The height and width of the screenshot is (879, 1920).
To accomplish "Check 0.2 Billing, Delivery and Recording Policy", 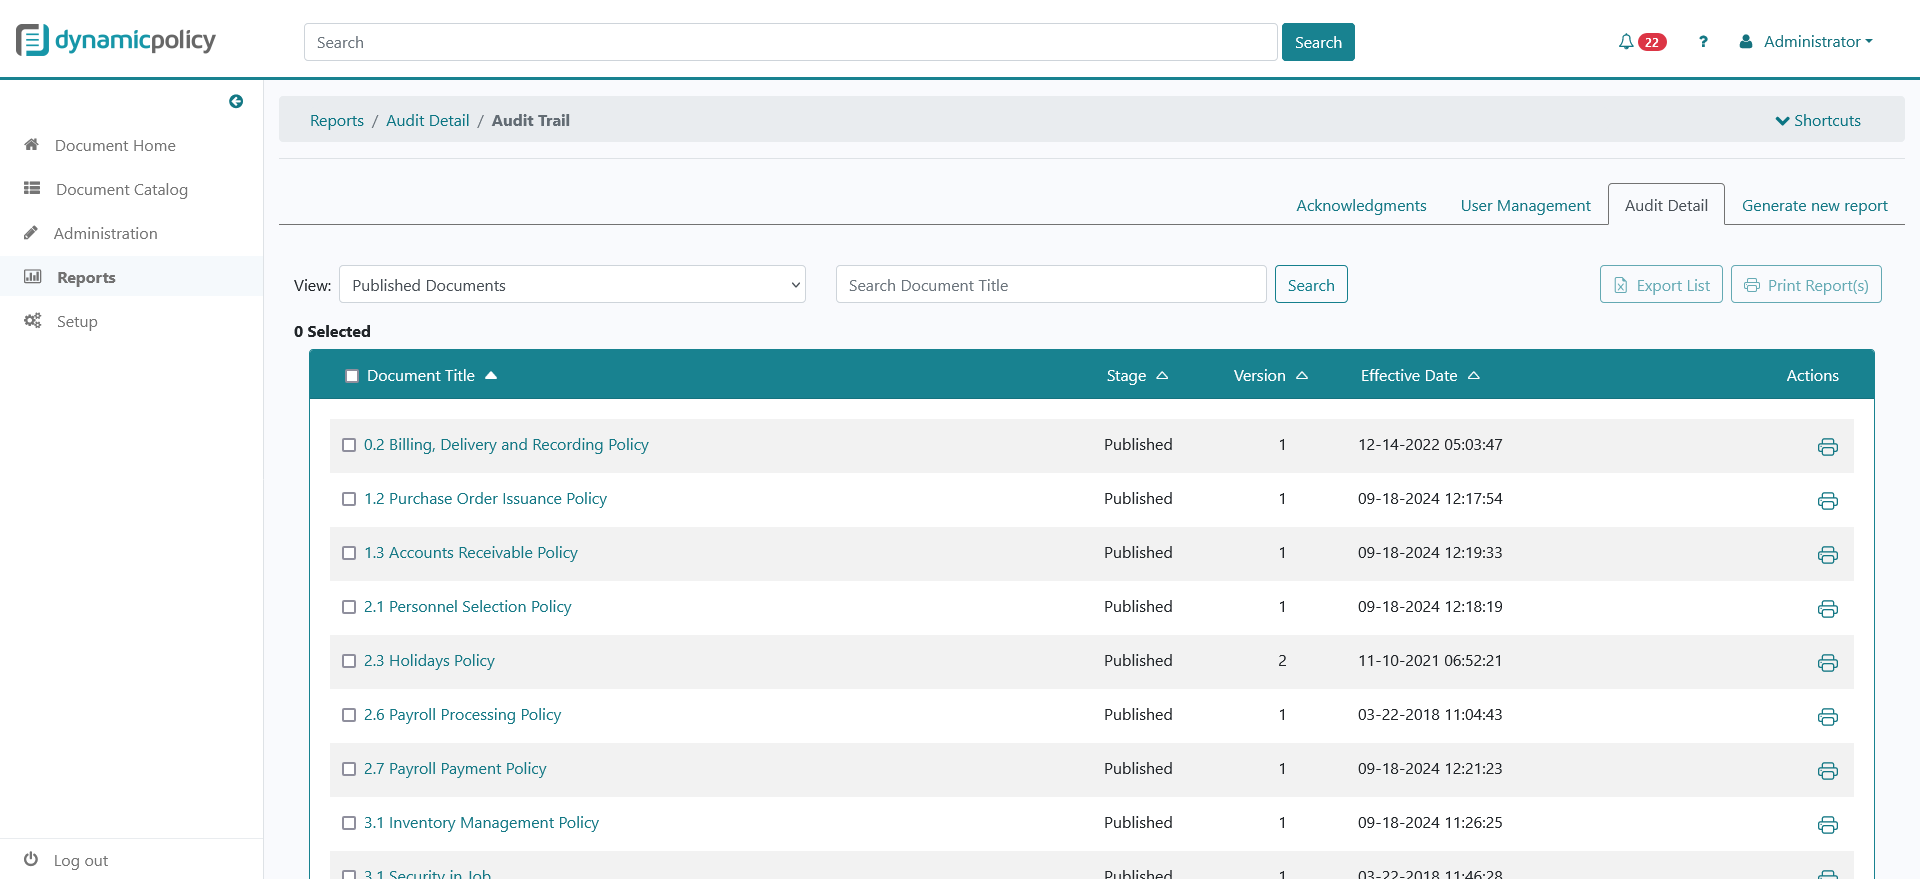I will (349, 445).
